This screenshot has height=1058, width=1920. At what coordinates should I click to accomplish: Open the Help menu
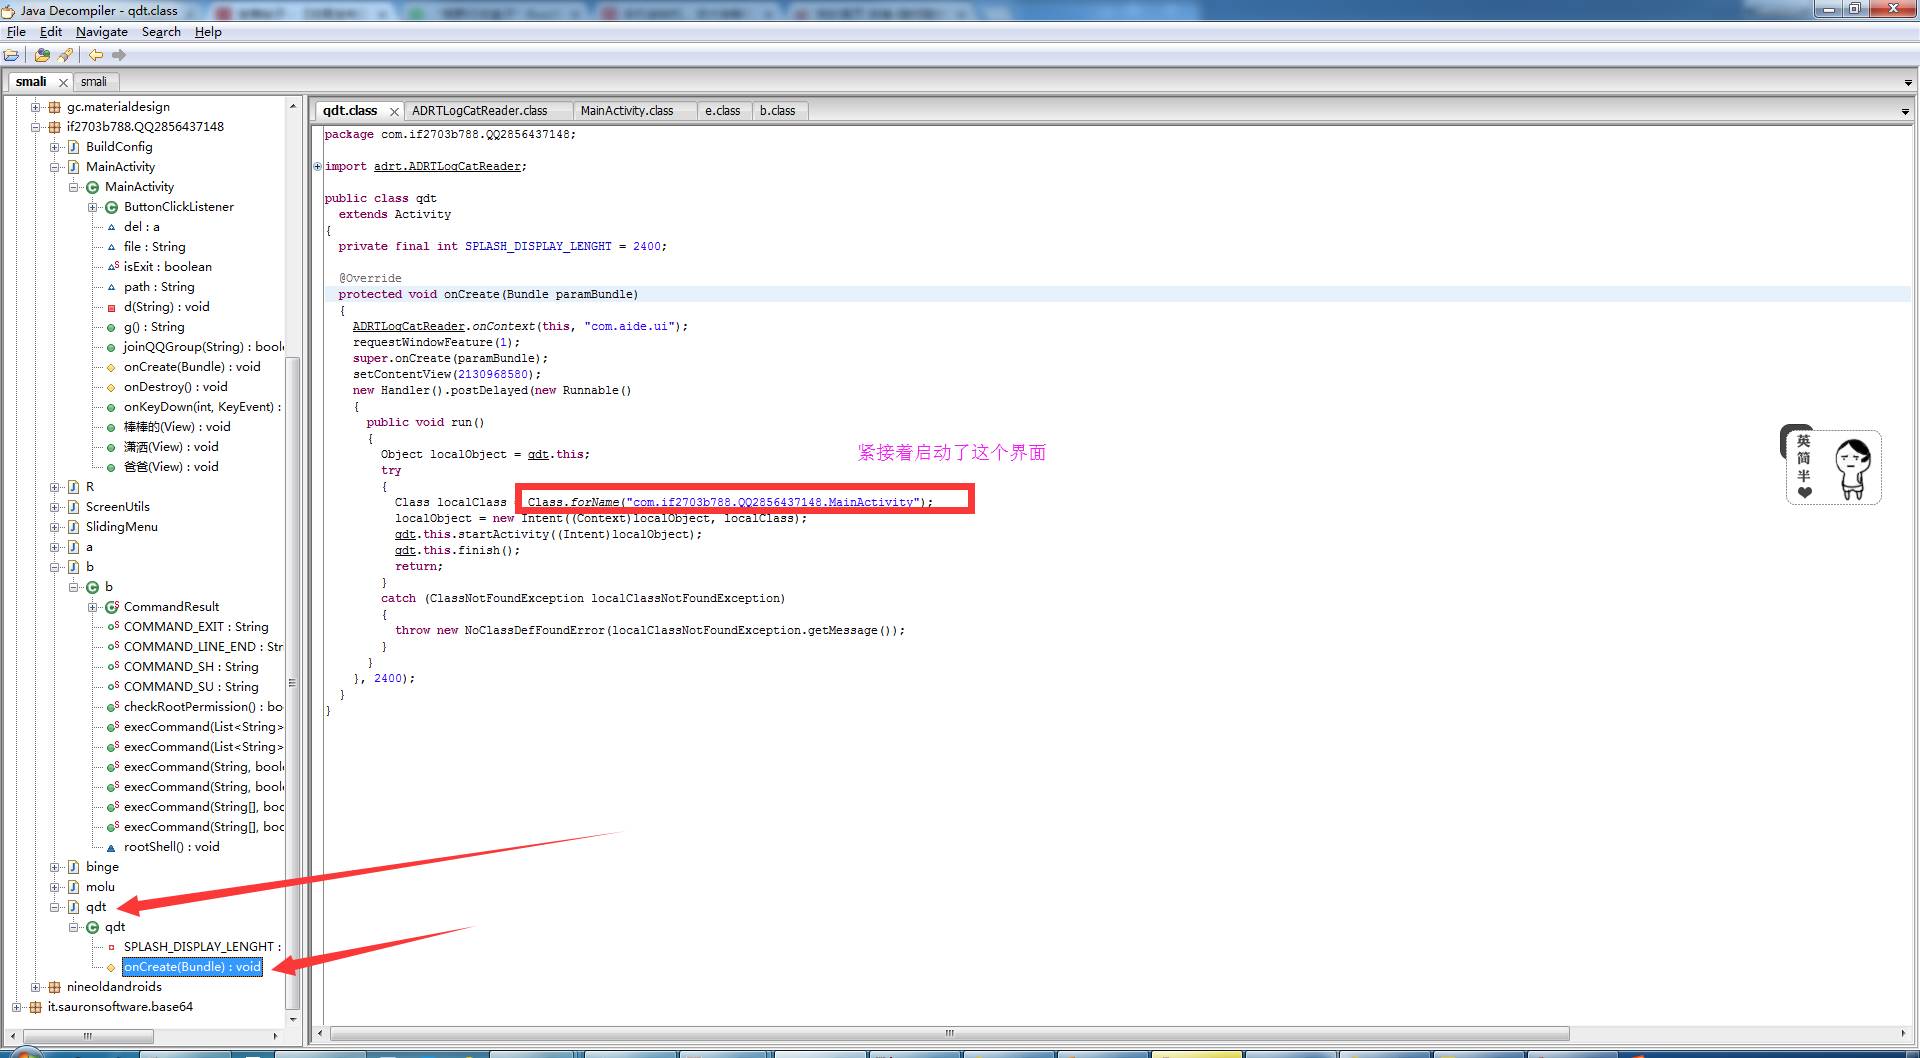click(x=208, y=32)
